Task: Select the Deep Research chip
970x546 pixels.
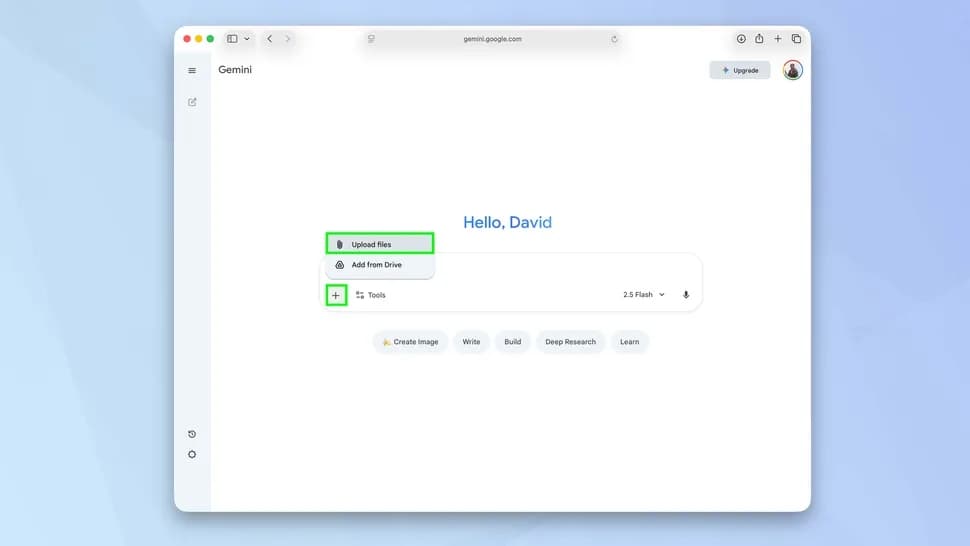Action: point(570,342)
